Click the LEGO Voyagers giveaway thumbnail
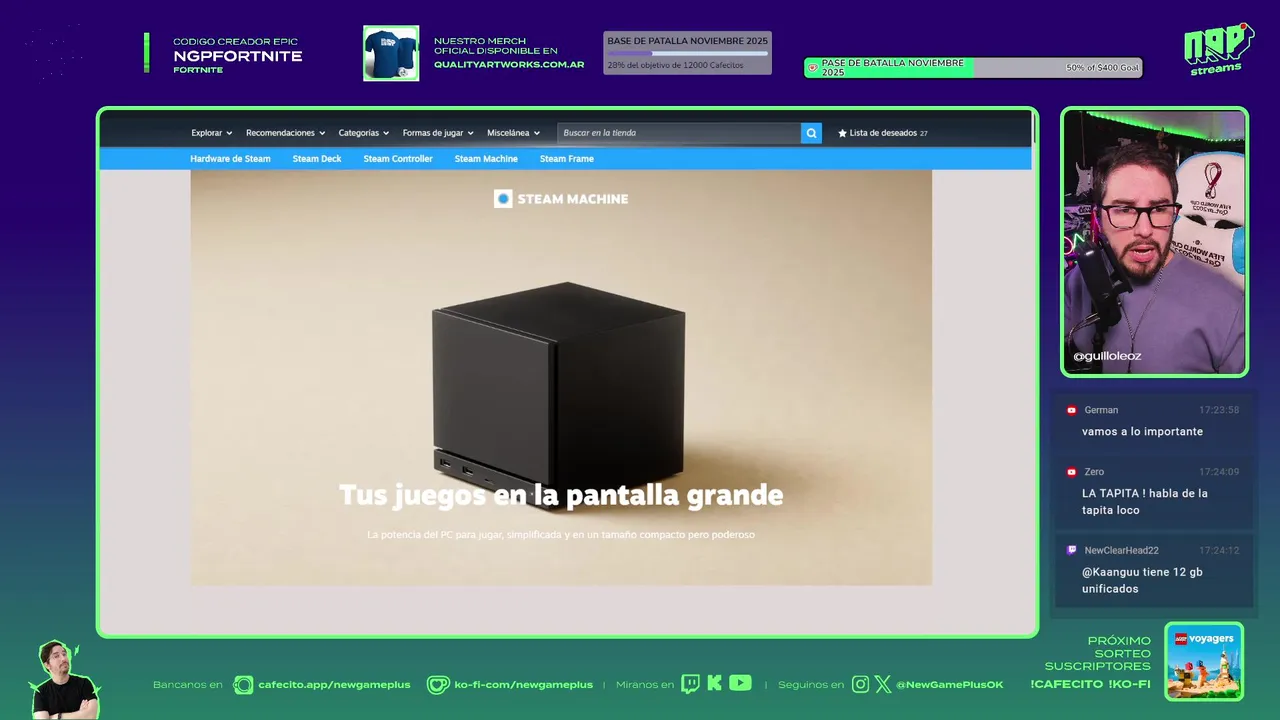The width and height of the screenshot is (1280, 720). pos(1204,661)
